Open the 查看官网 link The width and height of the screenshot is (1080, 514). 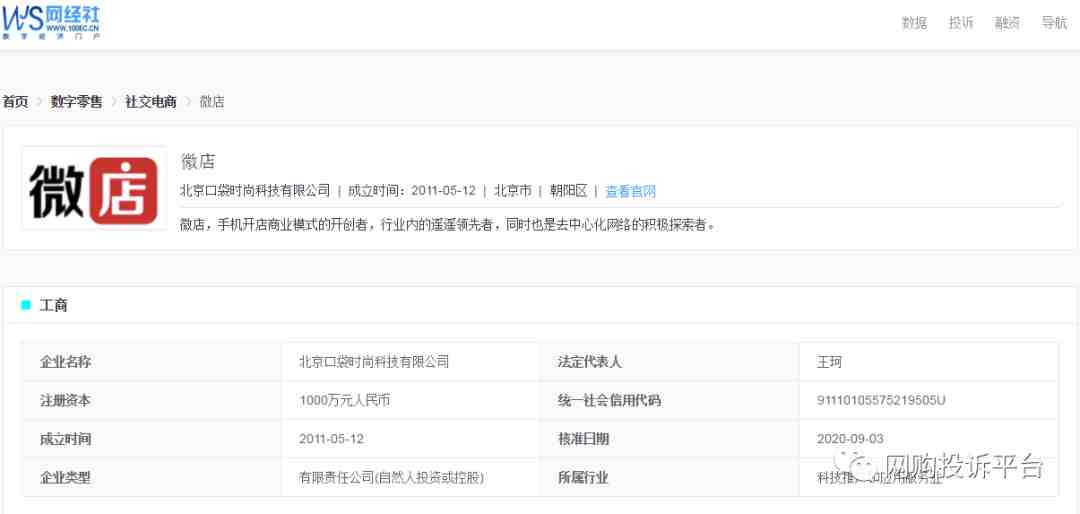click(x=630, y=192)
